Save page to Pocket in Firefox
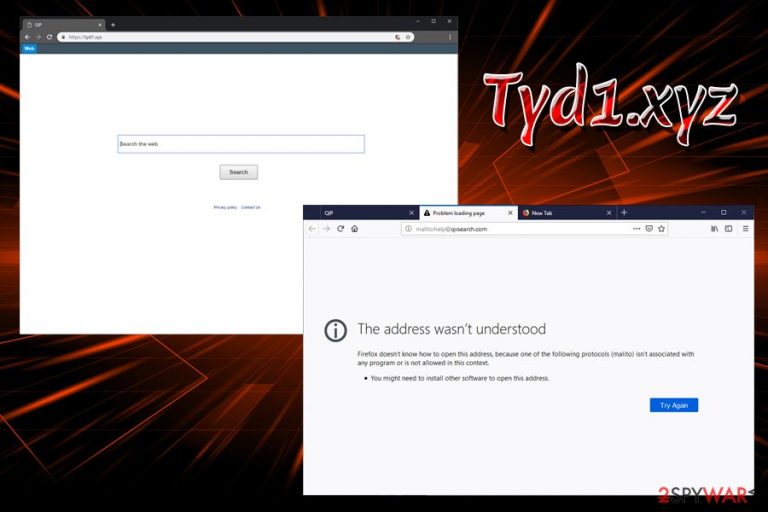The width and height of the screenshot is (768, 512). [649, 228]
